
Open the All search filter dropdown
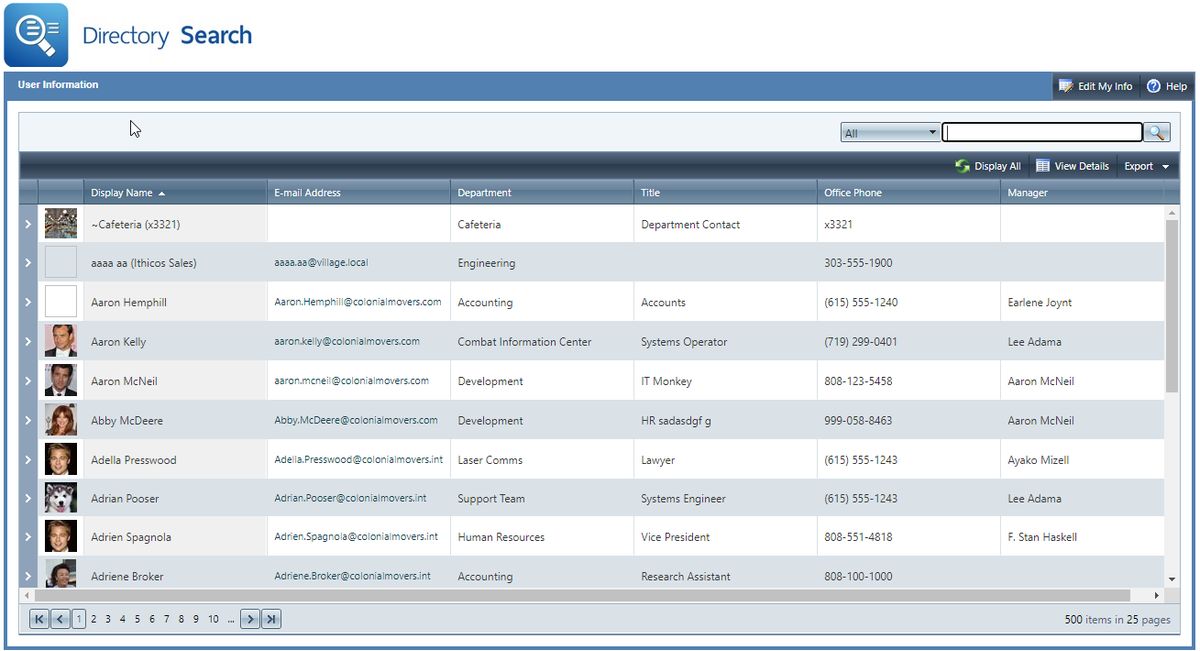point(930,131)
